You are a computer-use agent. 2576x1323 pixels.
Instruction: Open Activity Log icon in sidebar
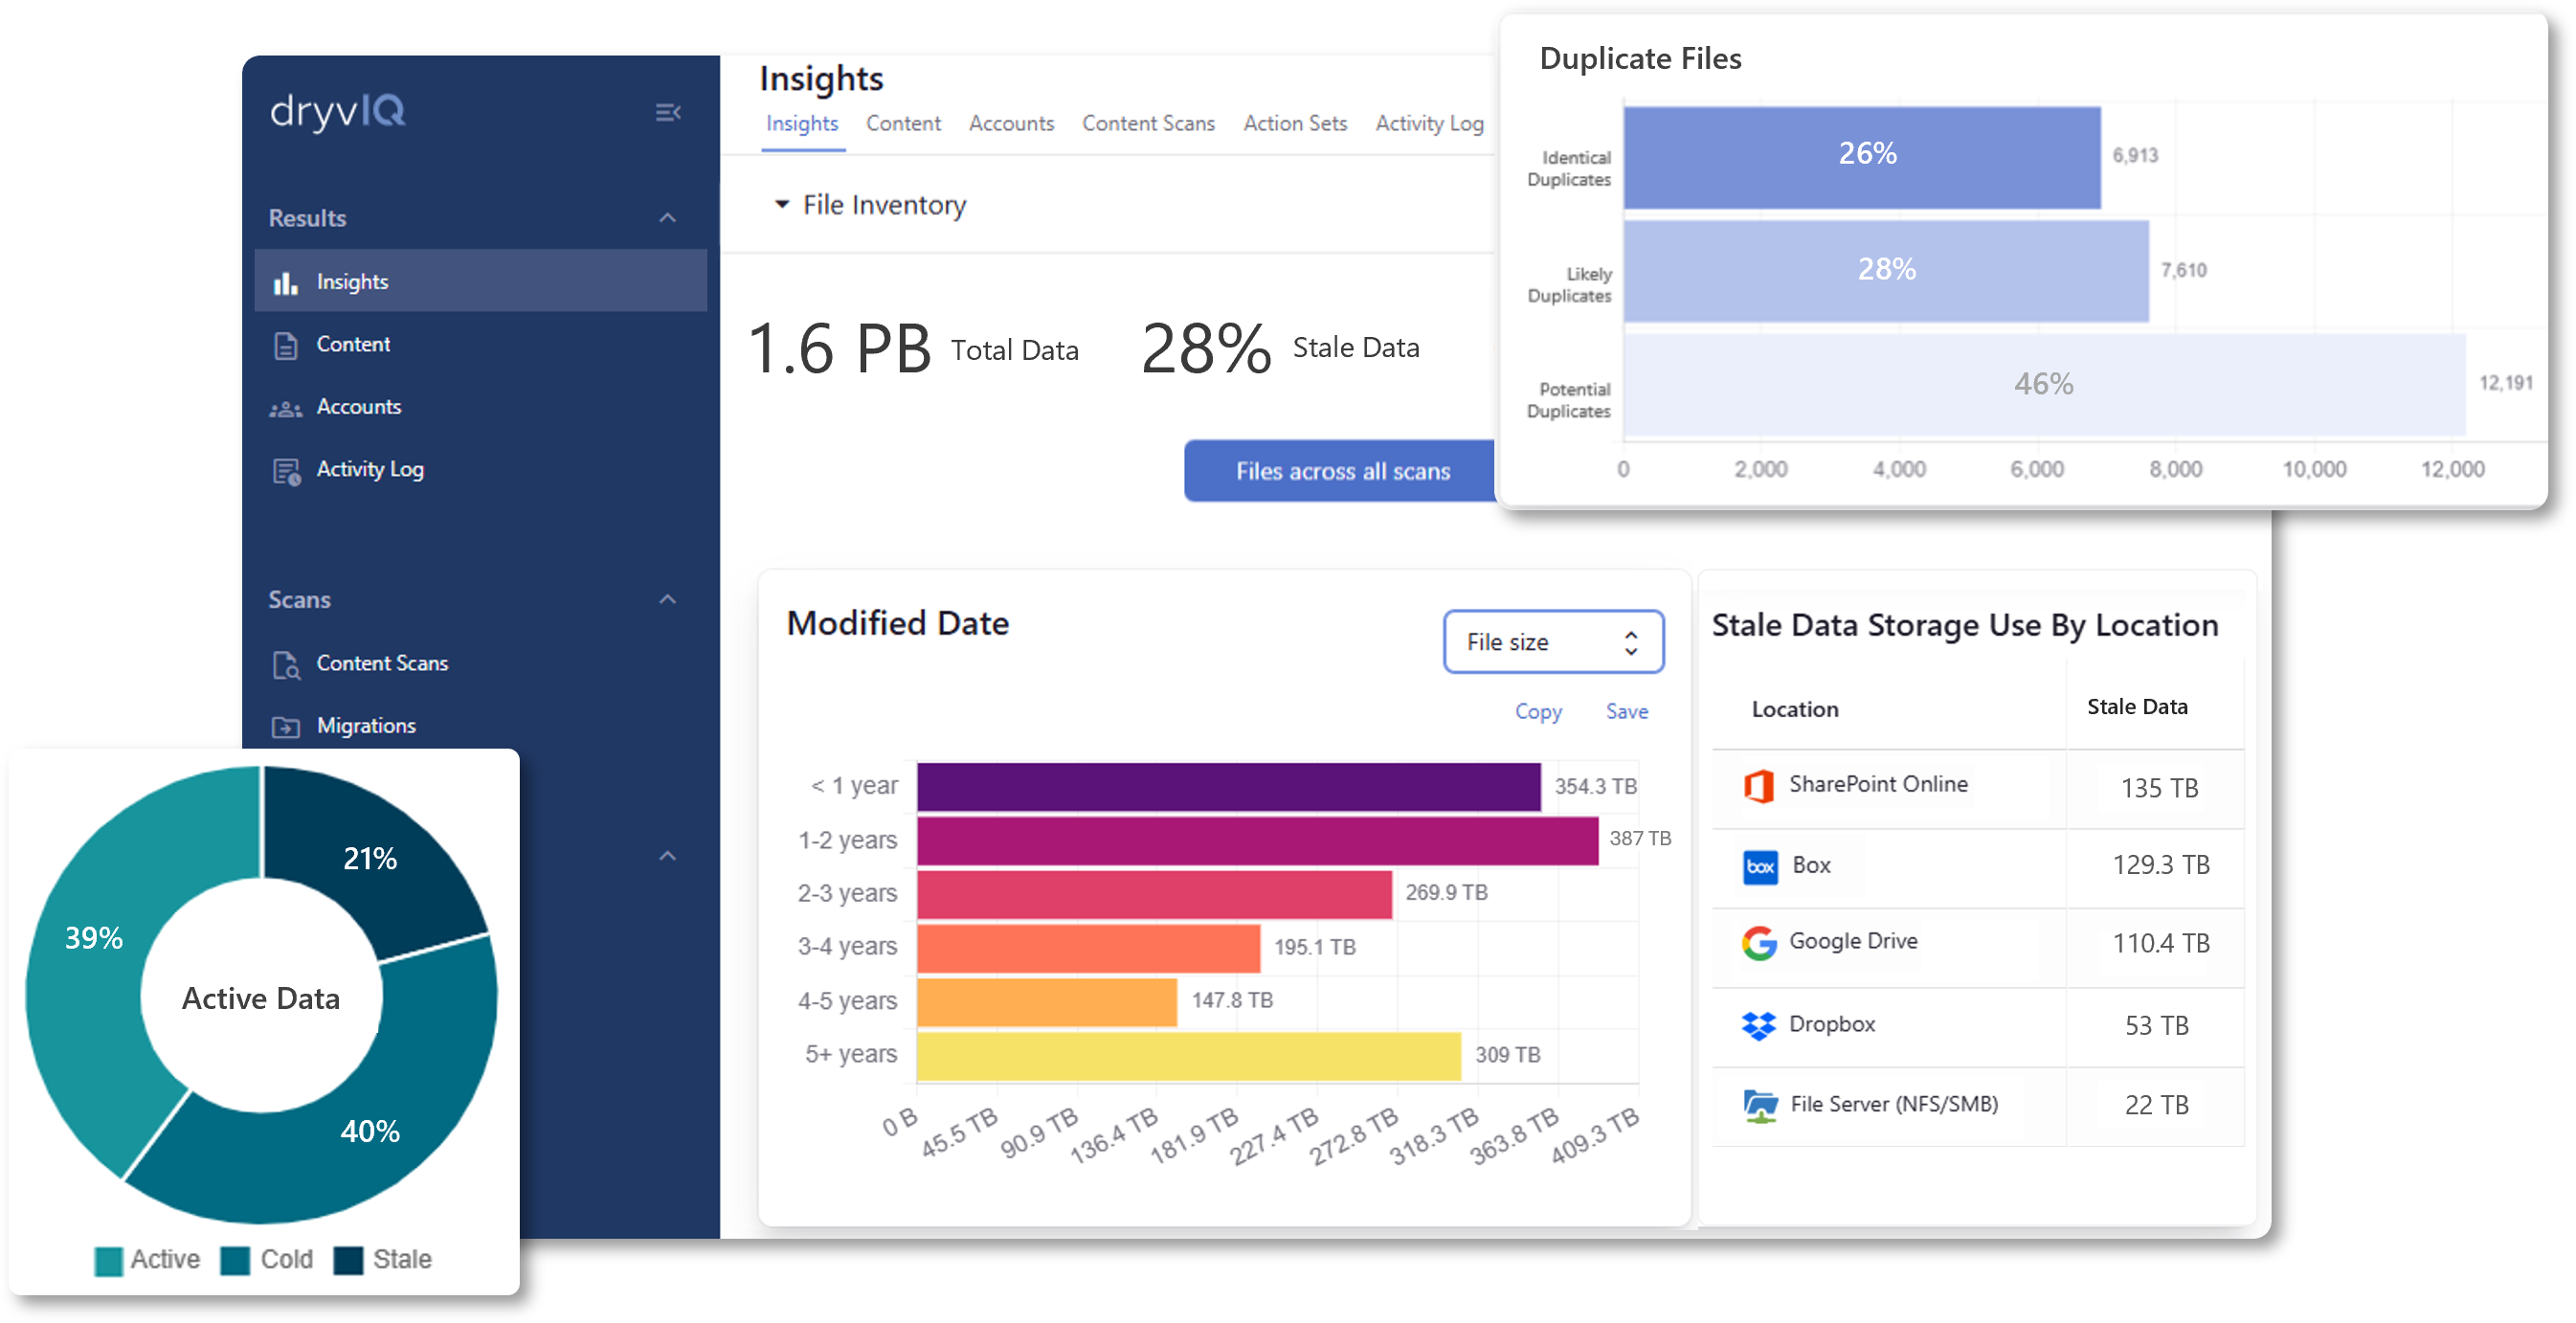[x=287, y=472]
